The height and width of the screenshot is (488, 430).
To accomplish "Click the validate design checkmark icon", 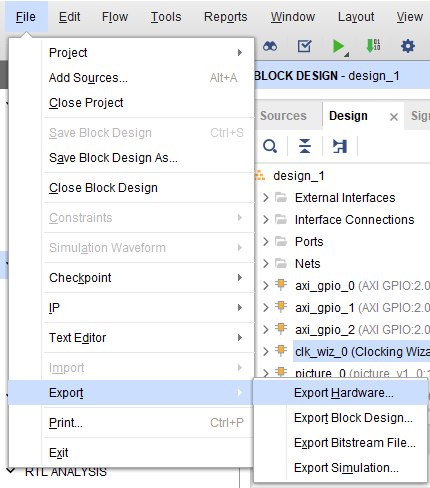I will 304,46.
